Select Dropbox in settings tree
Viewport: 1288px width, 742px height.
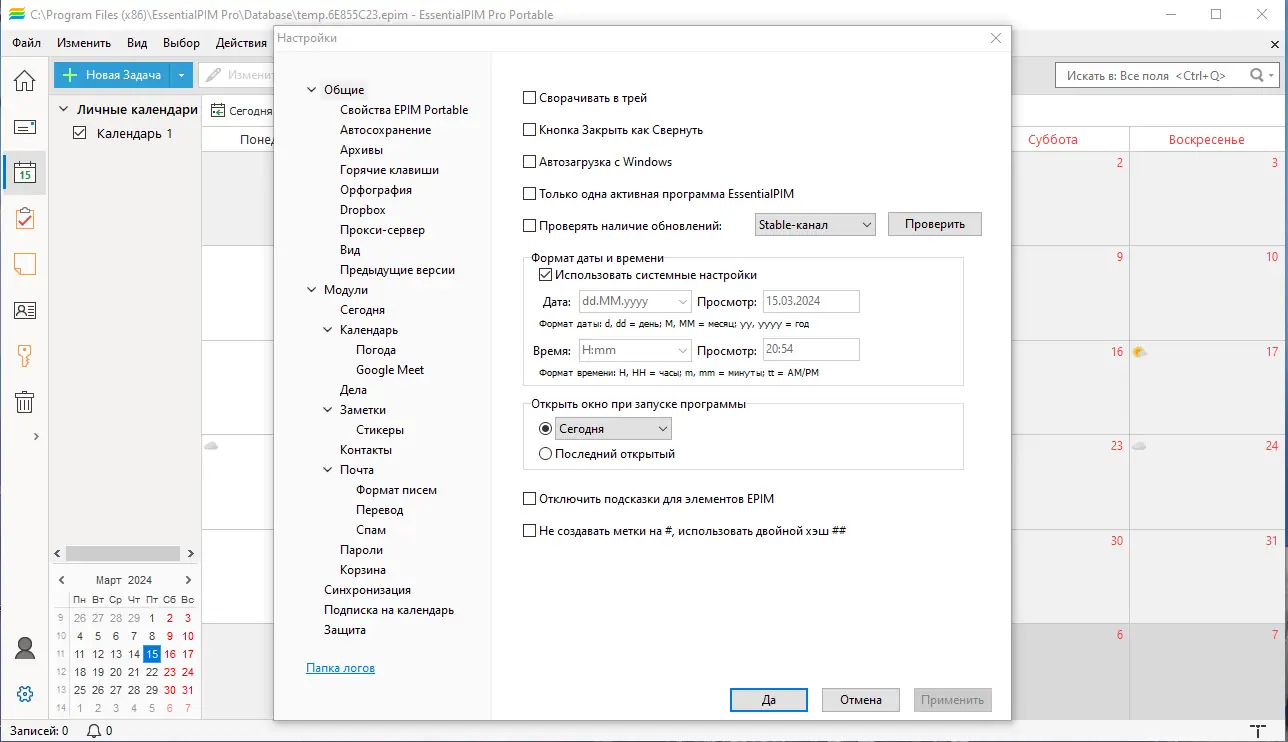click(363, 210)
